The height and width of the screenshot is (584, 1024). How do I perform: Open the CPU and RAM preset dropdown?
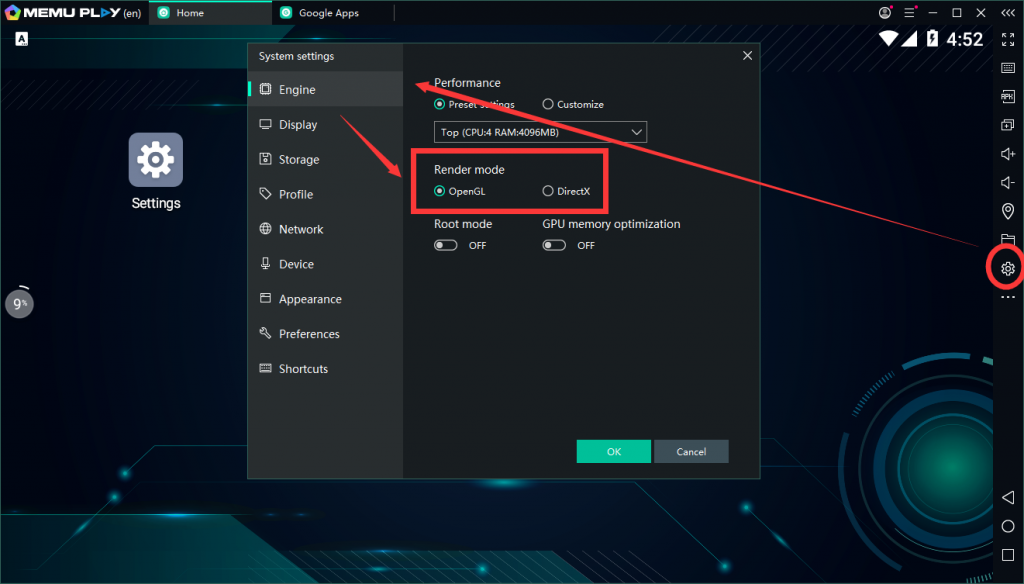539,131
